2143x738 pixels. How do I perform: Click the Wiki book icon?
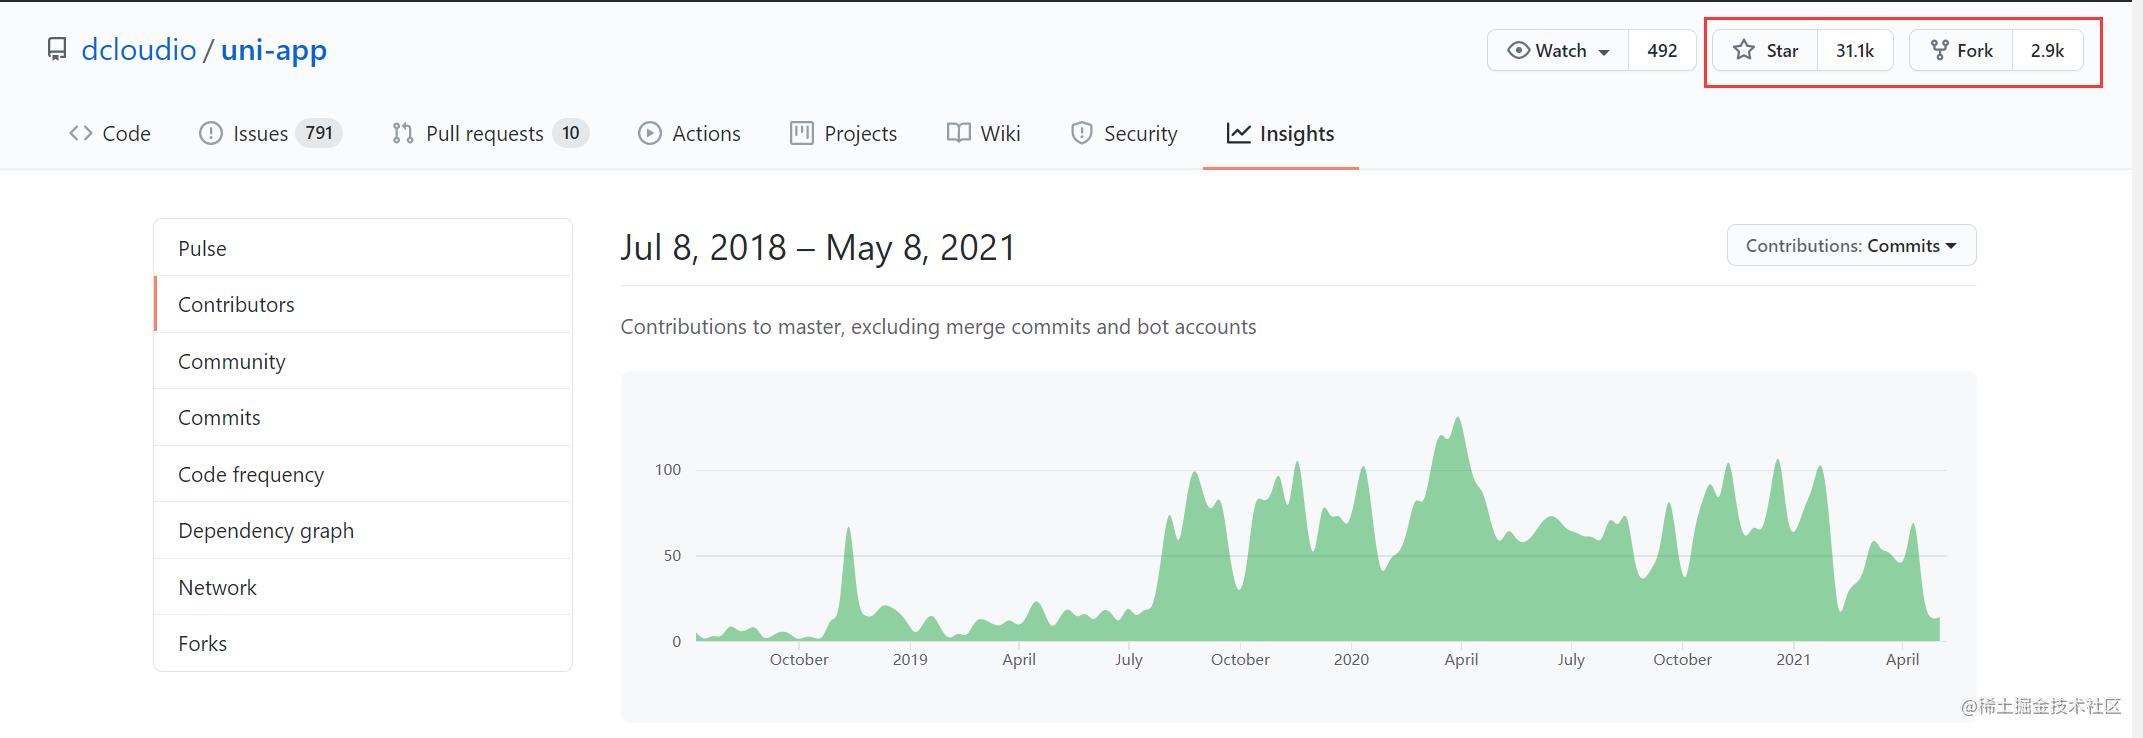tap(959, 133)
